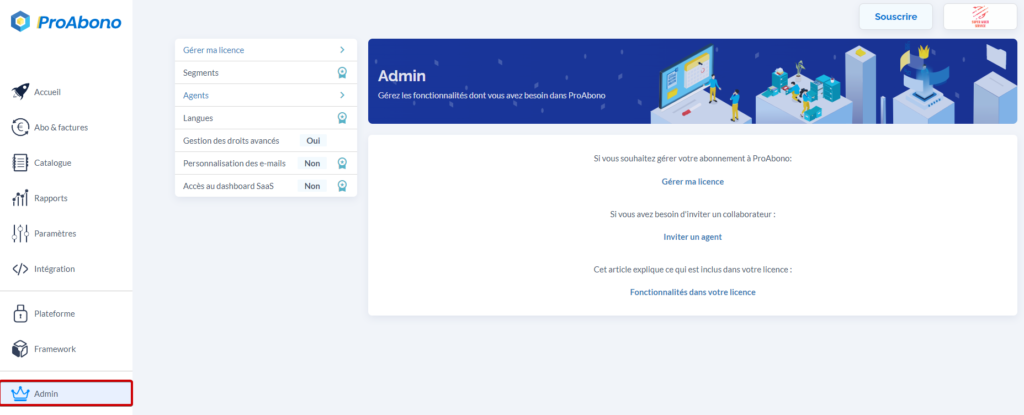The height and width of the screenshot is (415, 1024).
Task: Click the Segments row label
Action: (201, 73)
